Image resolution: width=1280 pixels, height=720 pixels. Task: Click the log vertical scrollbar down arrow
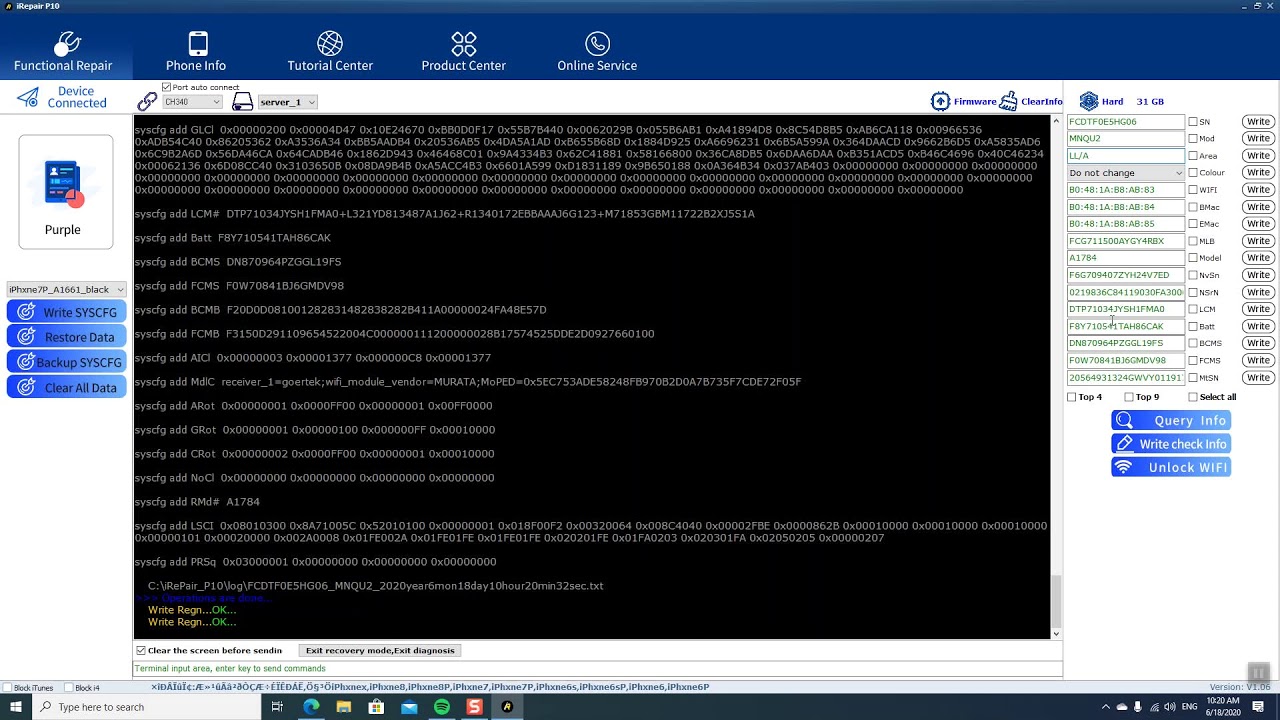(1056, 634)
